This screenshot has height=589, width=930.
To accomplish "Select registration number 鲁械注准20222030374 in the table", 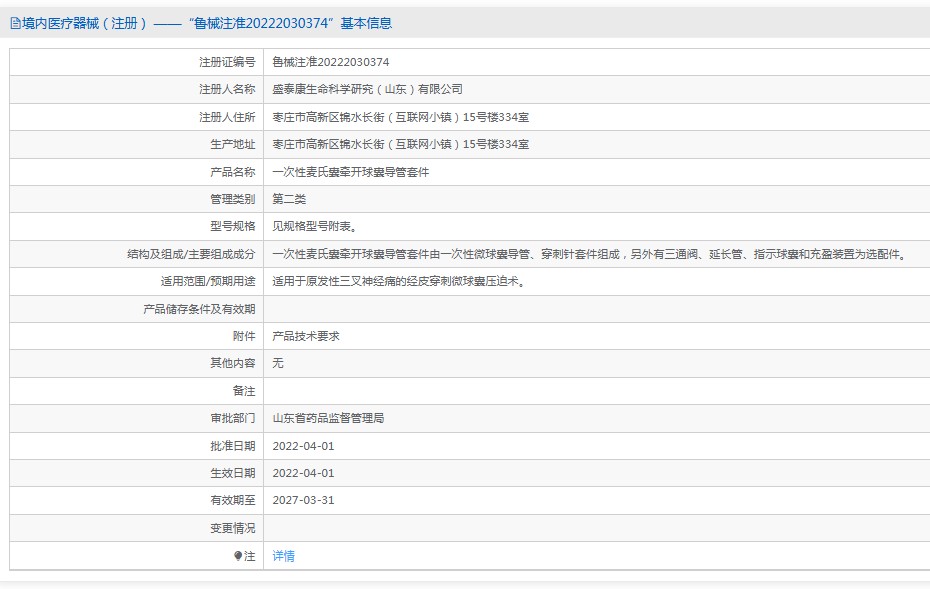I will click(331, 62).
